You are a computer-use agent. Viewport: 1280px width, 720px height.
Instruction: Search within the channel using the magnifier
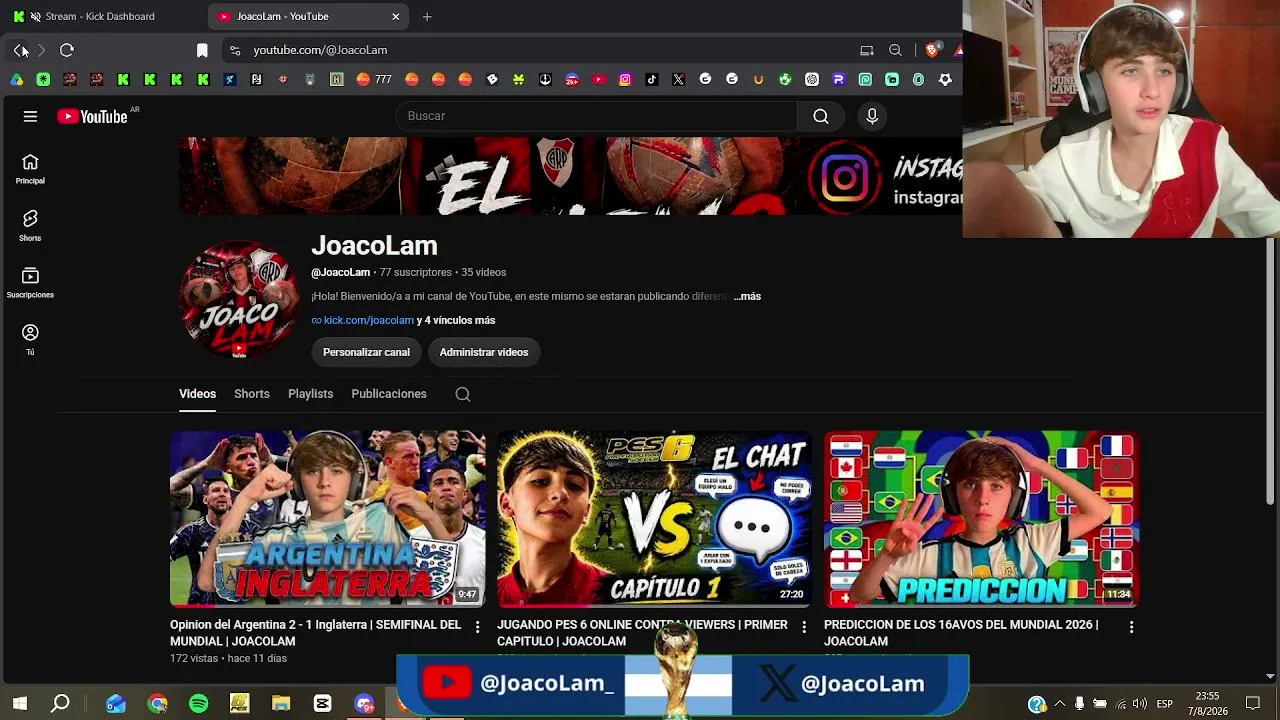click(x=463, y=394)
